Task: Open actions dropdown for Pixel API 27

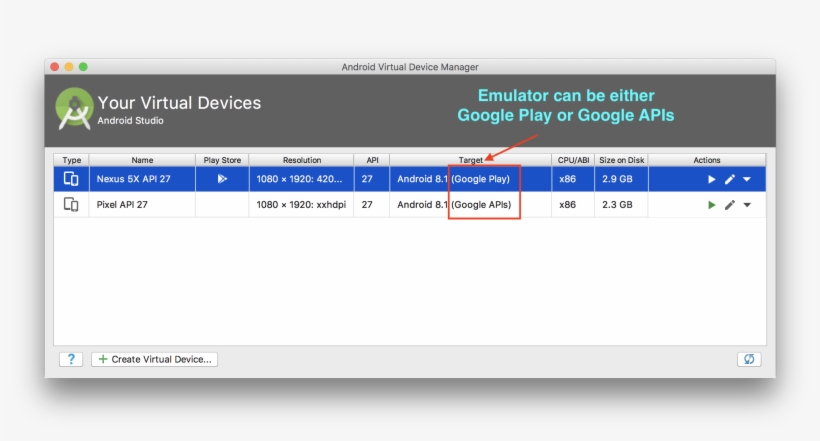Action: [x=747, y=205]
